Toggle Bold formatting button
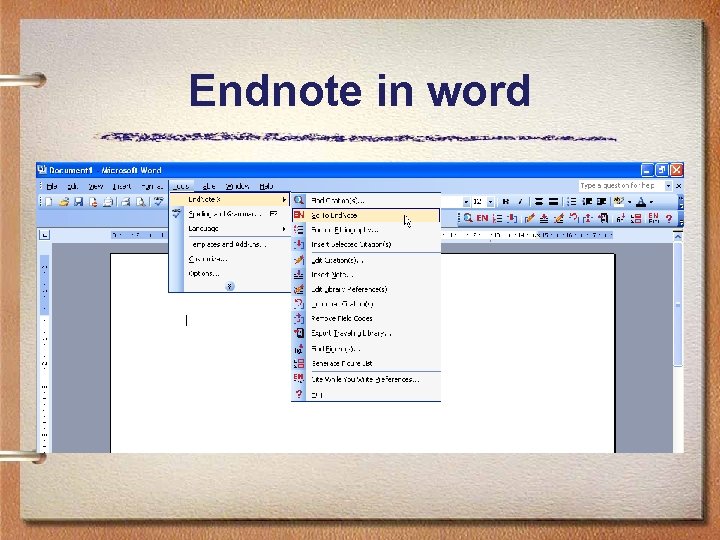The width and height of the screenshot is (720, 540). pos(506,202)
